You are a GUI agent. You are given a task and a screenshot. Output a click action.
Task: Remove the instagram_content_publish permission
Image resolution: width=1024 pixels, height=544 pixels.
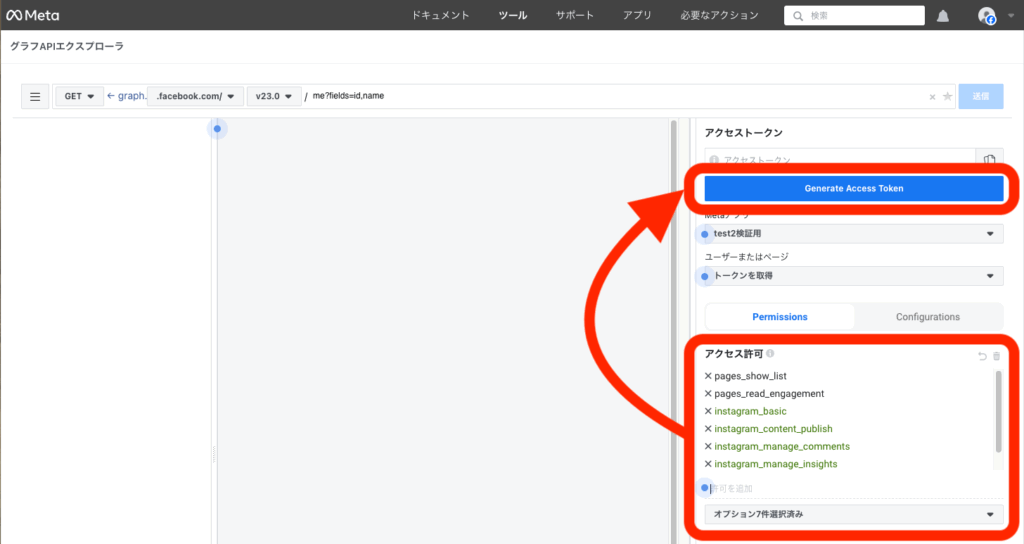click(708, 429)
